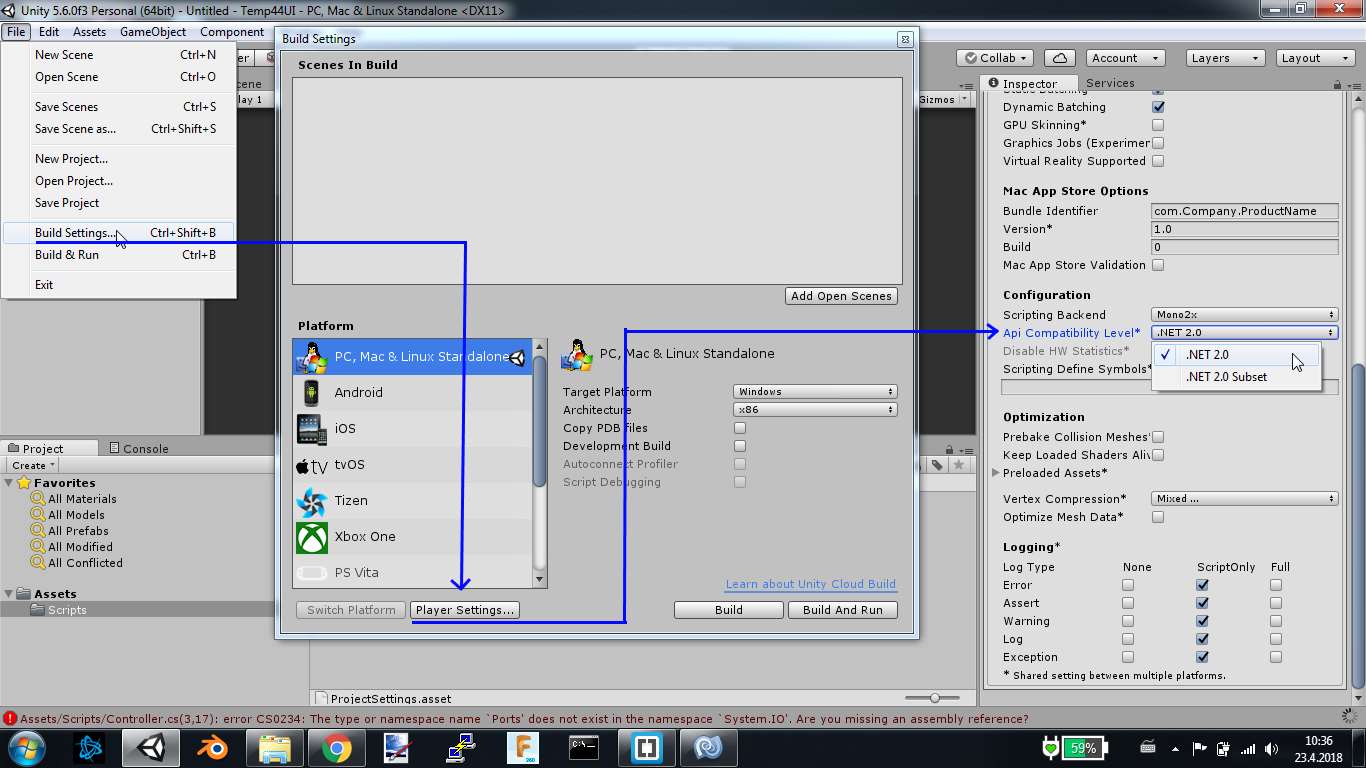Select the PS Vita platform
1366x768 pixels.
[x=413, y=572]
